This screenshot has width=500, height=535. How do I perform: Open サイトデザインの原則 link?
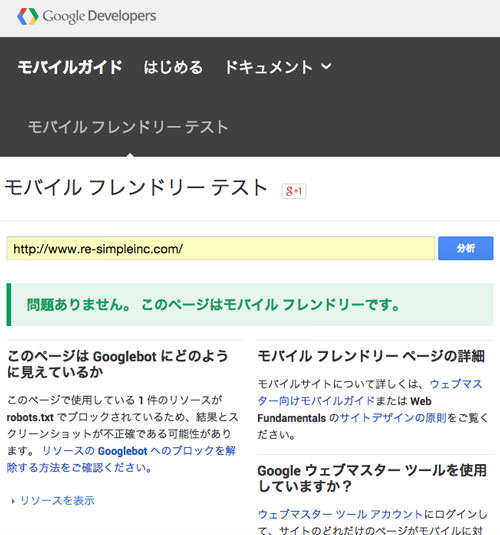[393, 418]
